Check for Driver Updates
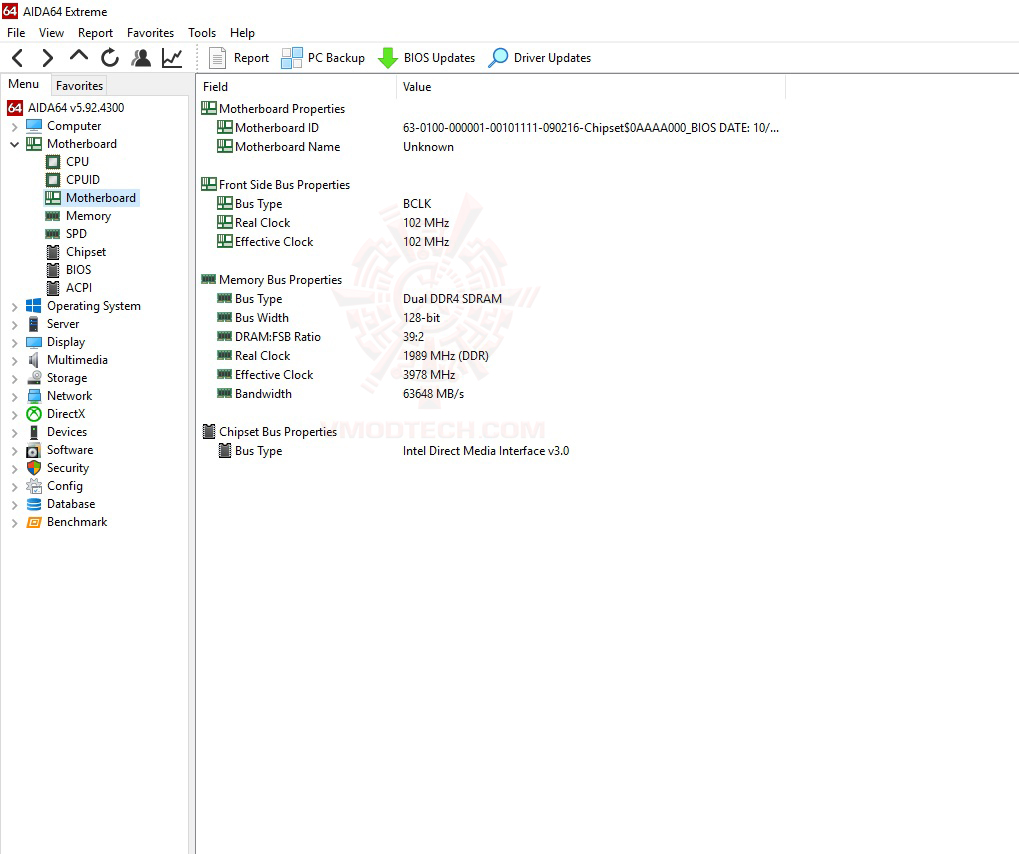This screenshot has height=854, width=1019. pos(539,58)
